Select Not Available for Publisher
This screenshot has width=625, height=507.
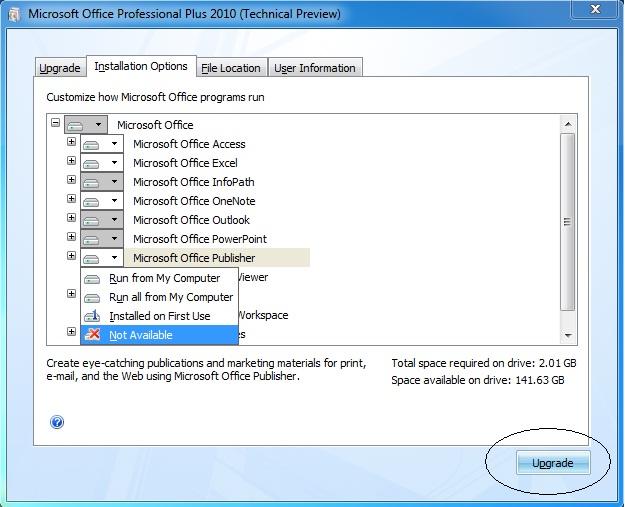click(x=159, y=335)
